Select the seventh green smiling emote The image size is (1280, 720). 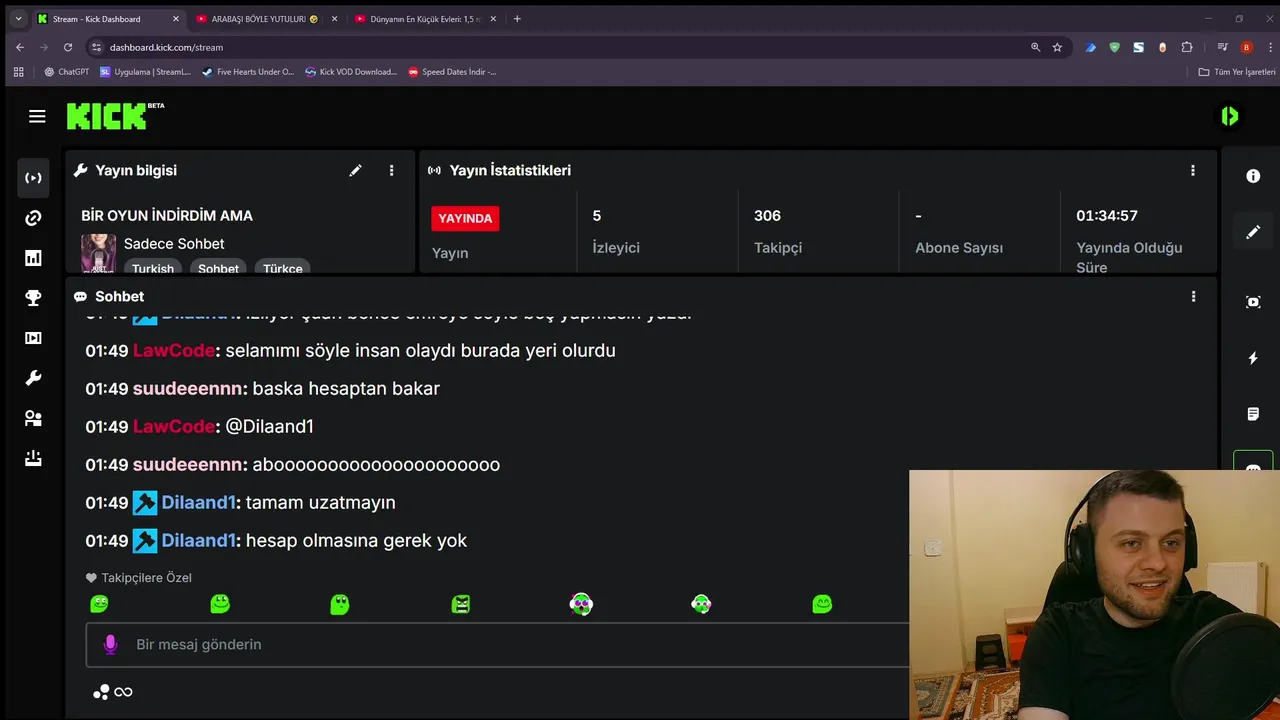(x=822, y=604)
